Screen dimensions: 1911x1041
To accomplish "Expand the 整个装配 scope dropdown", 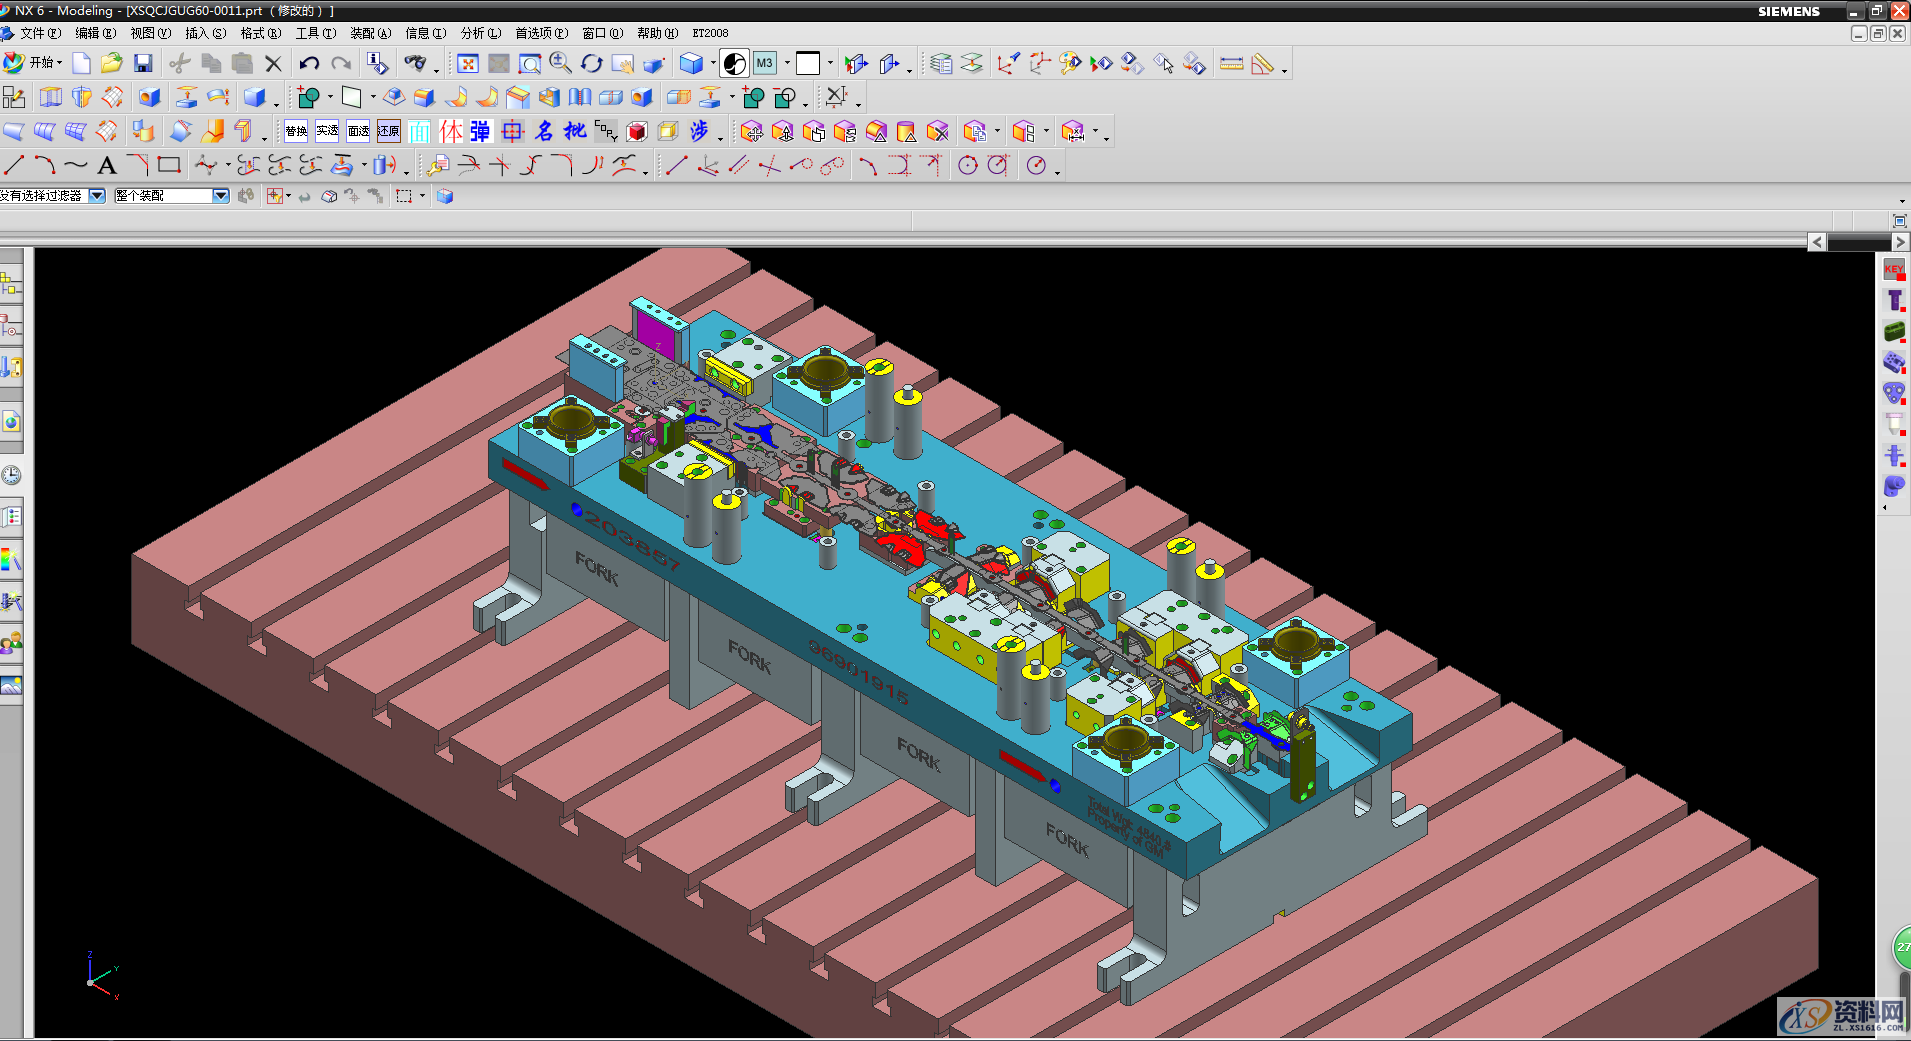I will [x=221, y=196].
